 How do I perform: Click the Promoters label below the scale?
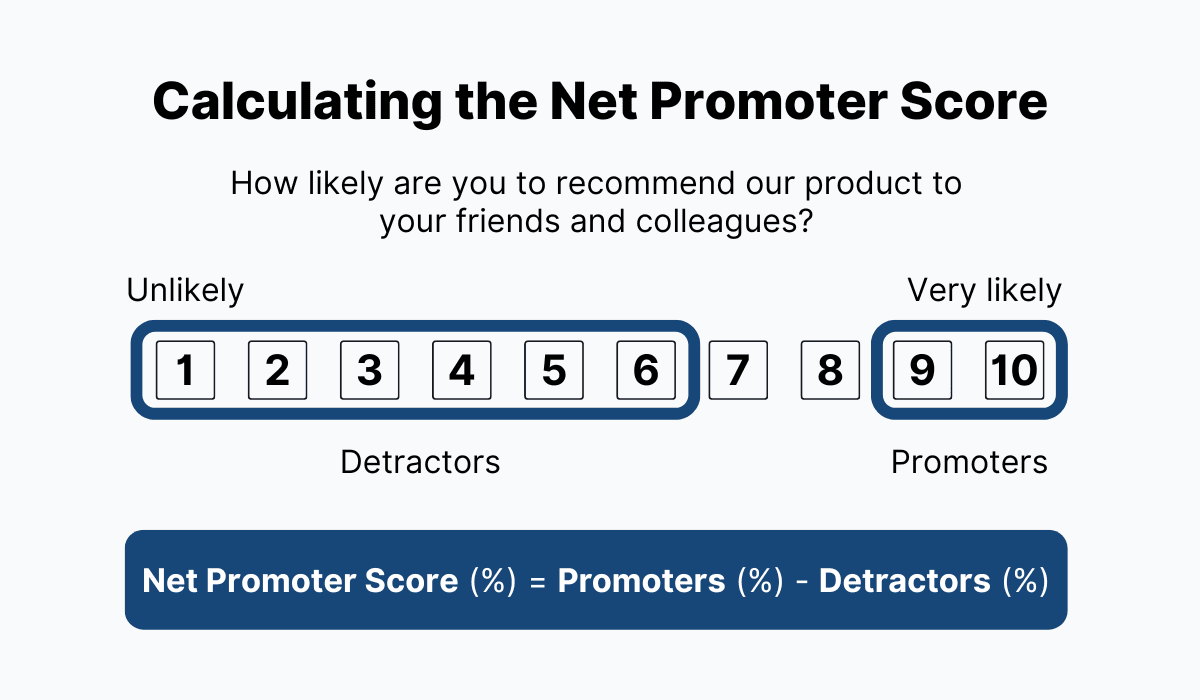969,462
